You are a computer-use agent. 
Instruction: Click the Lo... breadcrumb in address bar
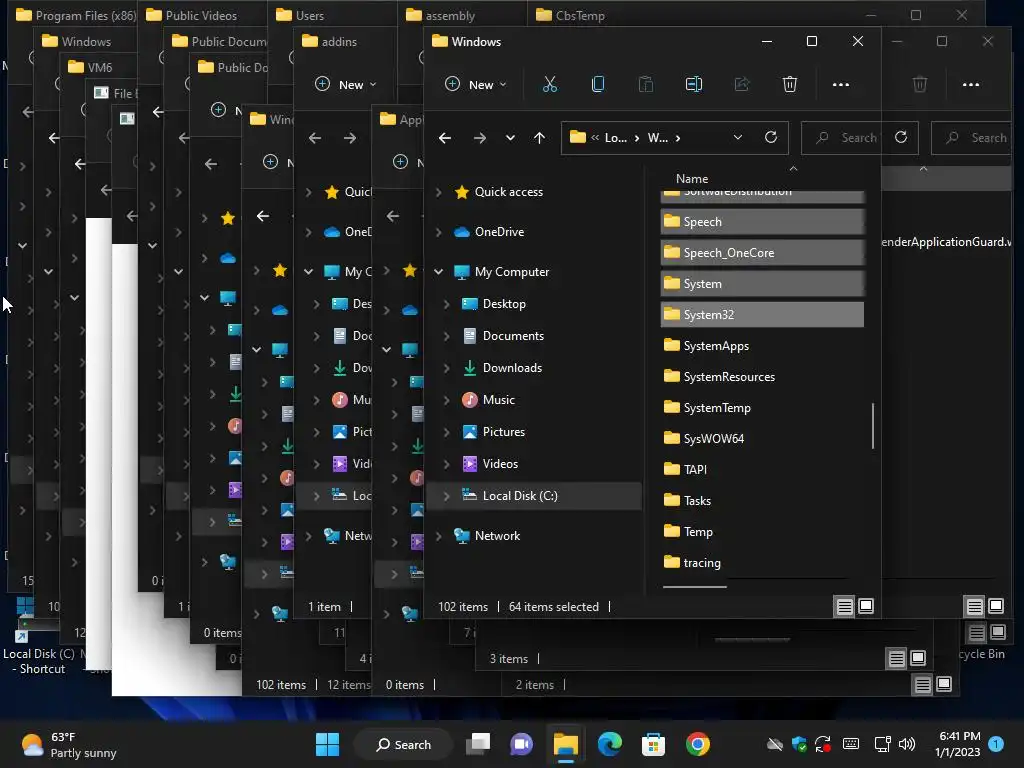615,138
